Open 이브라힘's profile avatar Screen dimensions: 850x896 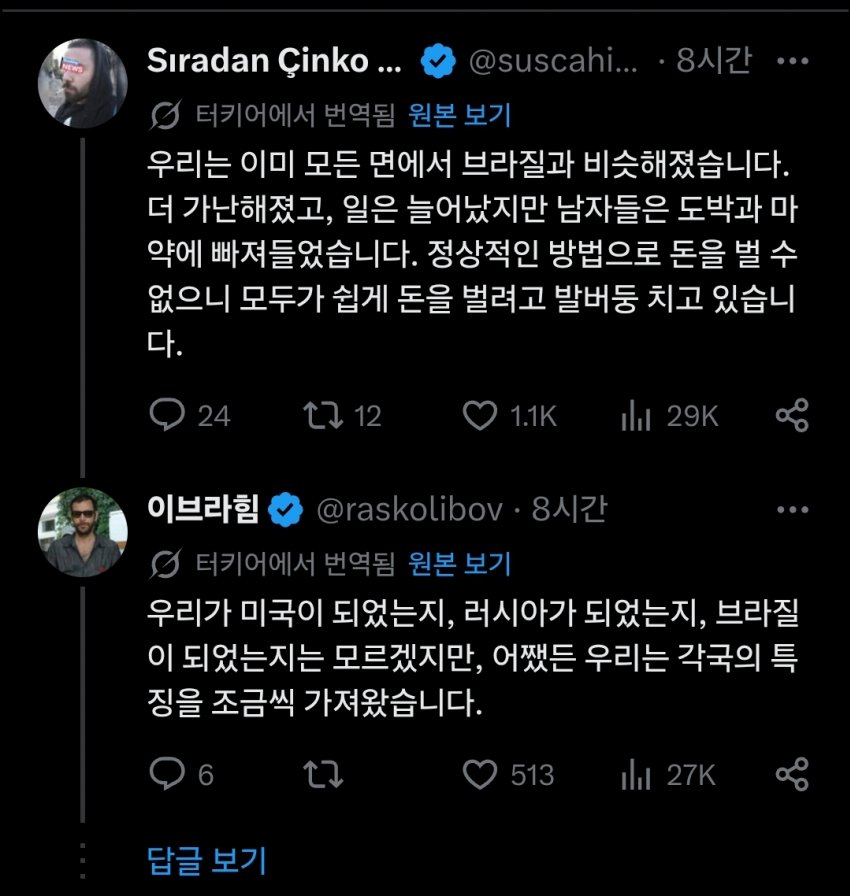pyautogui.click(x=82, y=533)
